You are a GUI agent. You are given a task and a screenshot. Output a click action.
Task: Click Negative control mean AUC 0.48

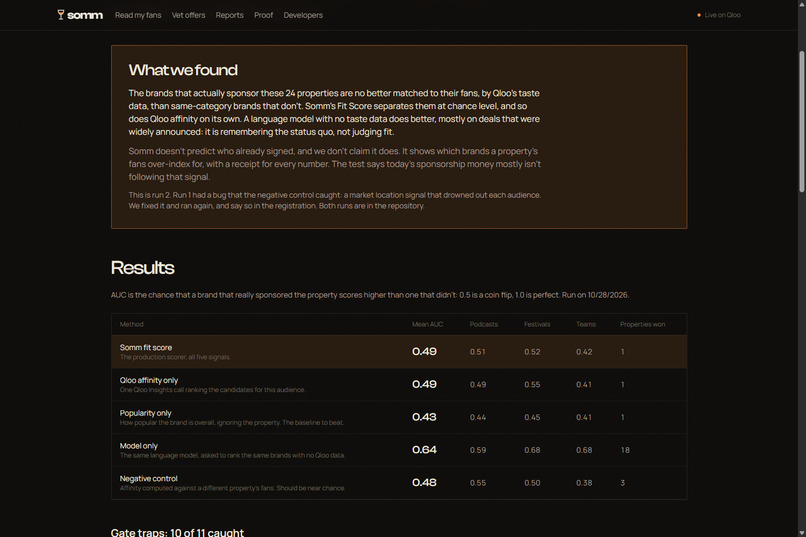click(424, 483)
